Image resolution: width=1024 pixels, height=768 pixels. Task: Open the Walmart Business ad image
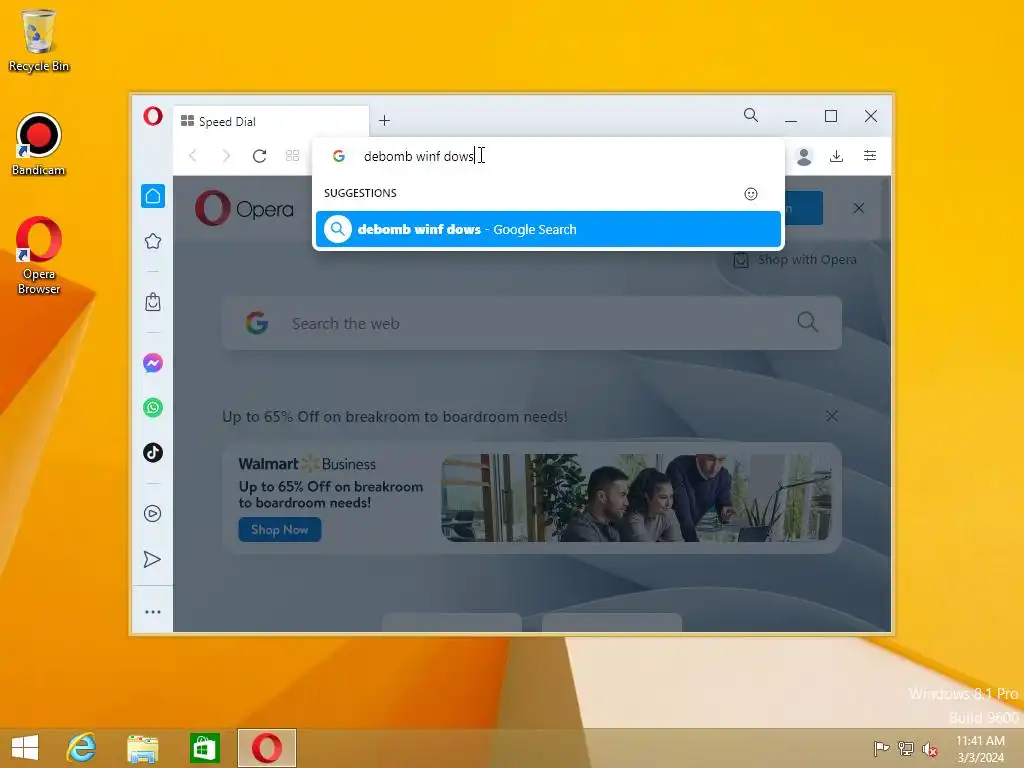(637, 498)
